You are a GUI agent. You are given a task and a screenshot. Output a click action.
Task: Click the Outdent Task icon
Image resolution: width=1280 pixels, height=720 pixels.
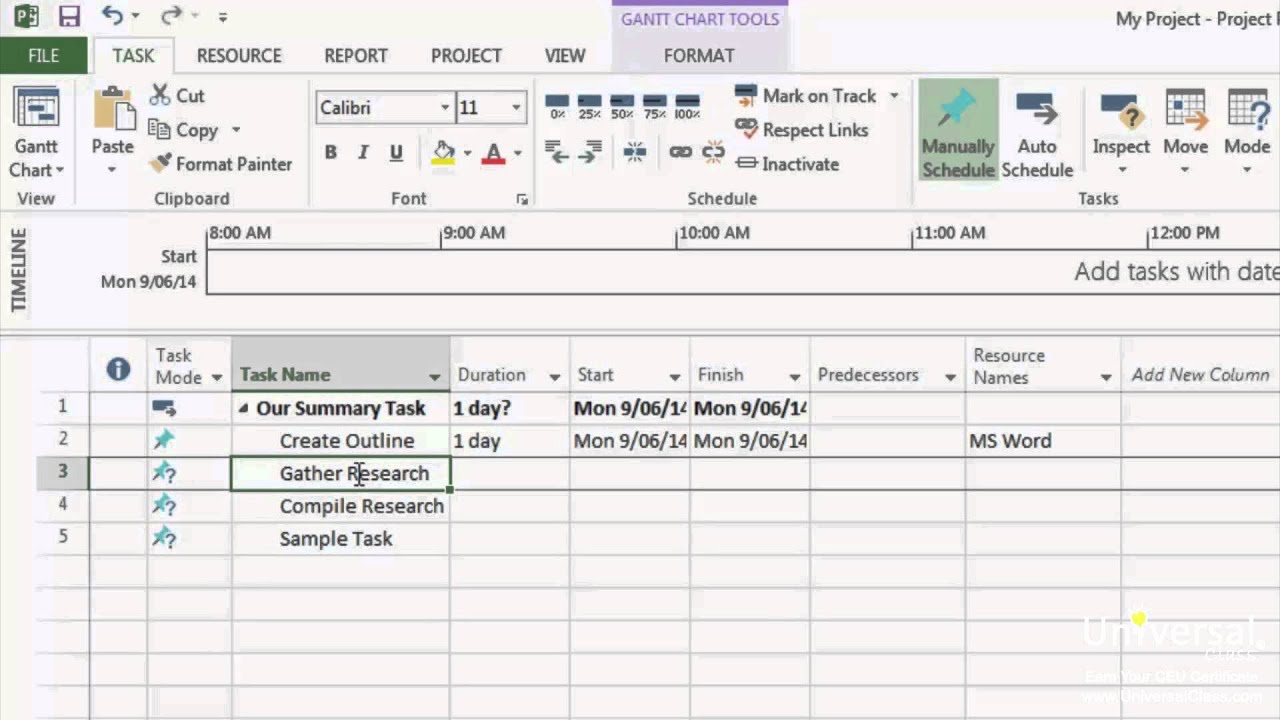click(x=557, y=152)
